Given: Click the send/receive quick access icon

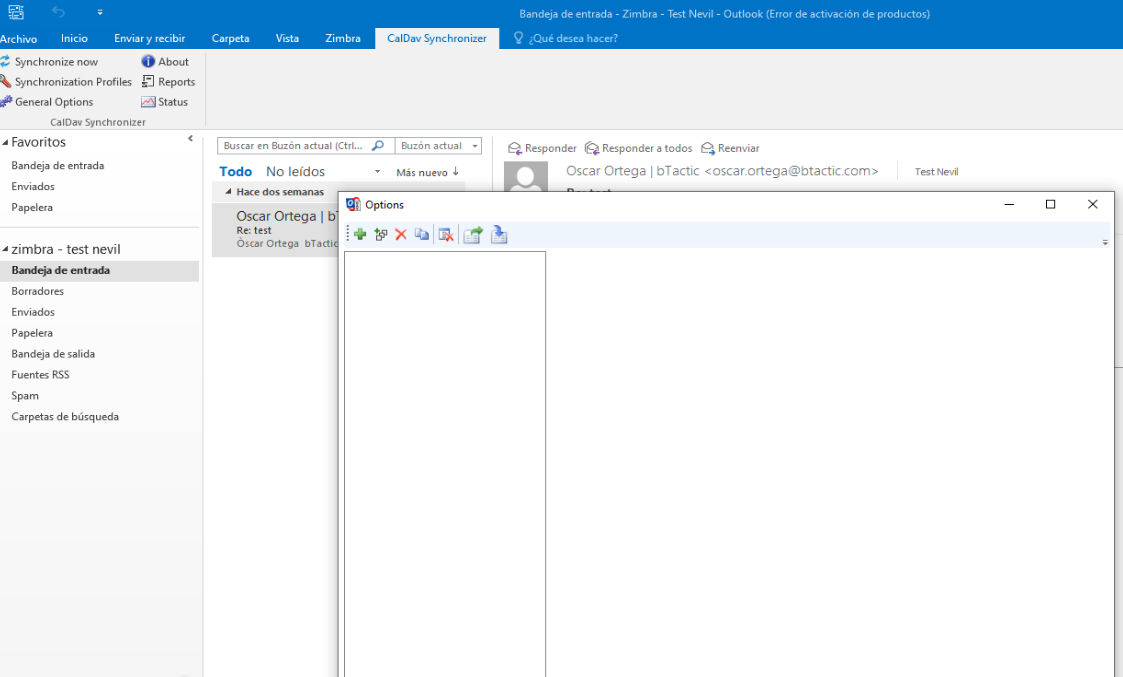Looking at the screenshot, I should pyautogui.click(x=16, y=12).
